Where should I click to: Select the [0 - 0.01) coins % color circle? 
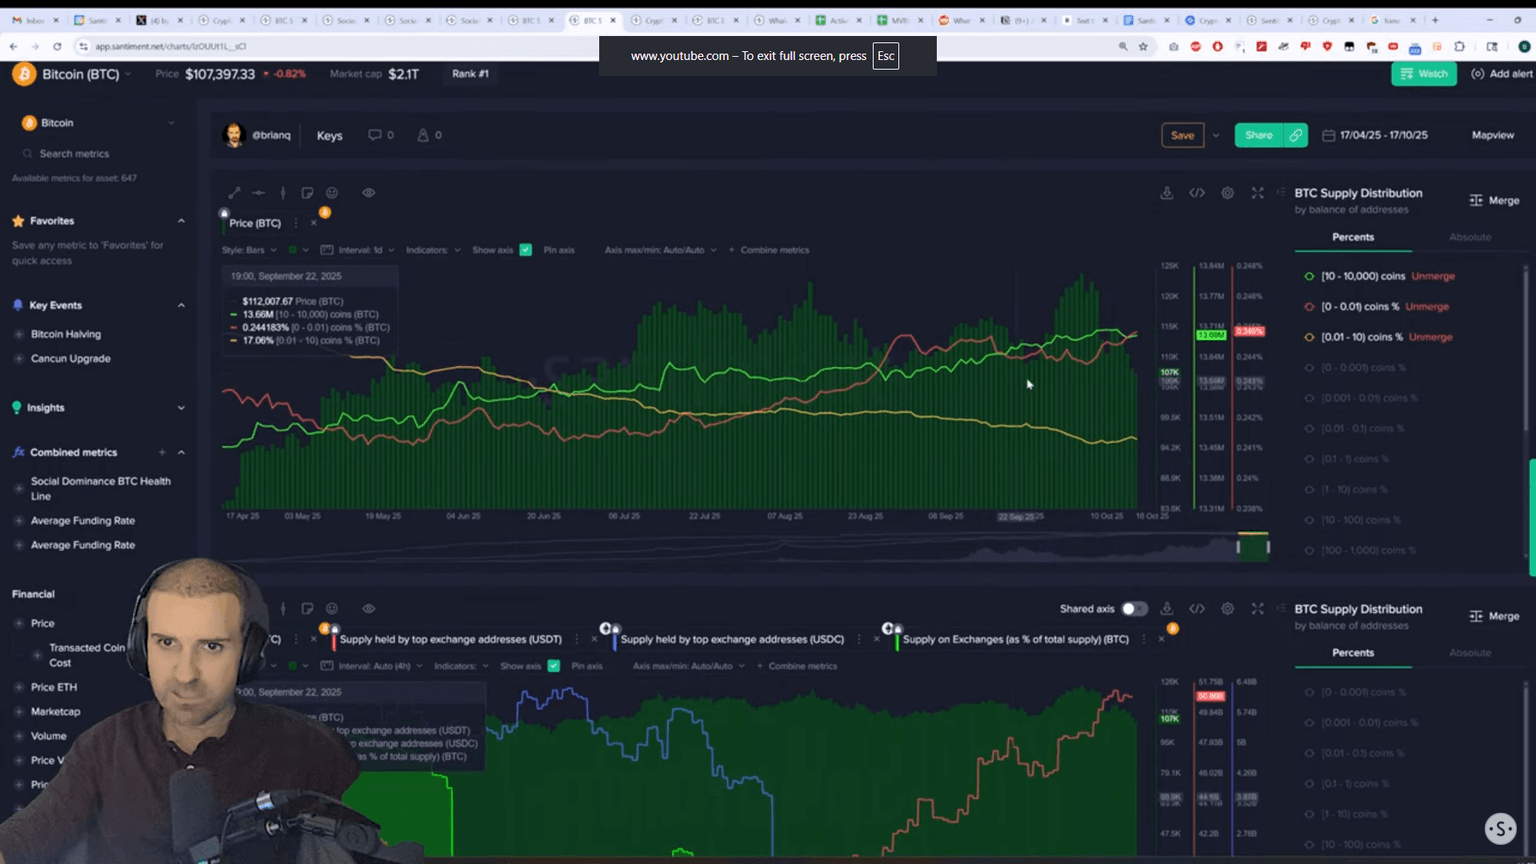point(1309,307)
